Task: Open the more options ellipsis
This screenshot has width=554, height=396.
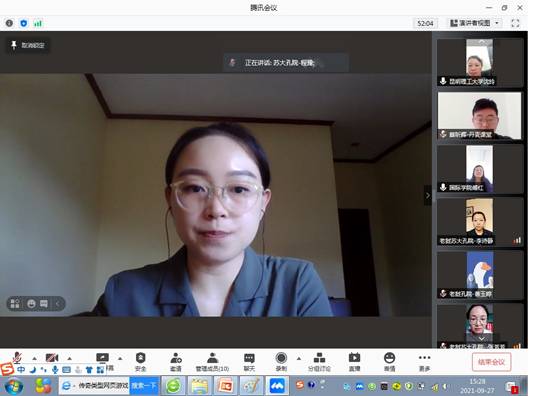Action: click(424, 362)
